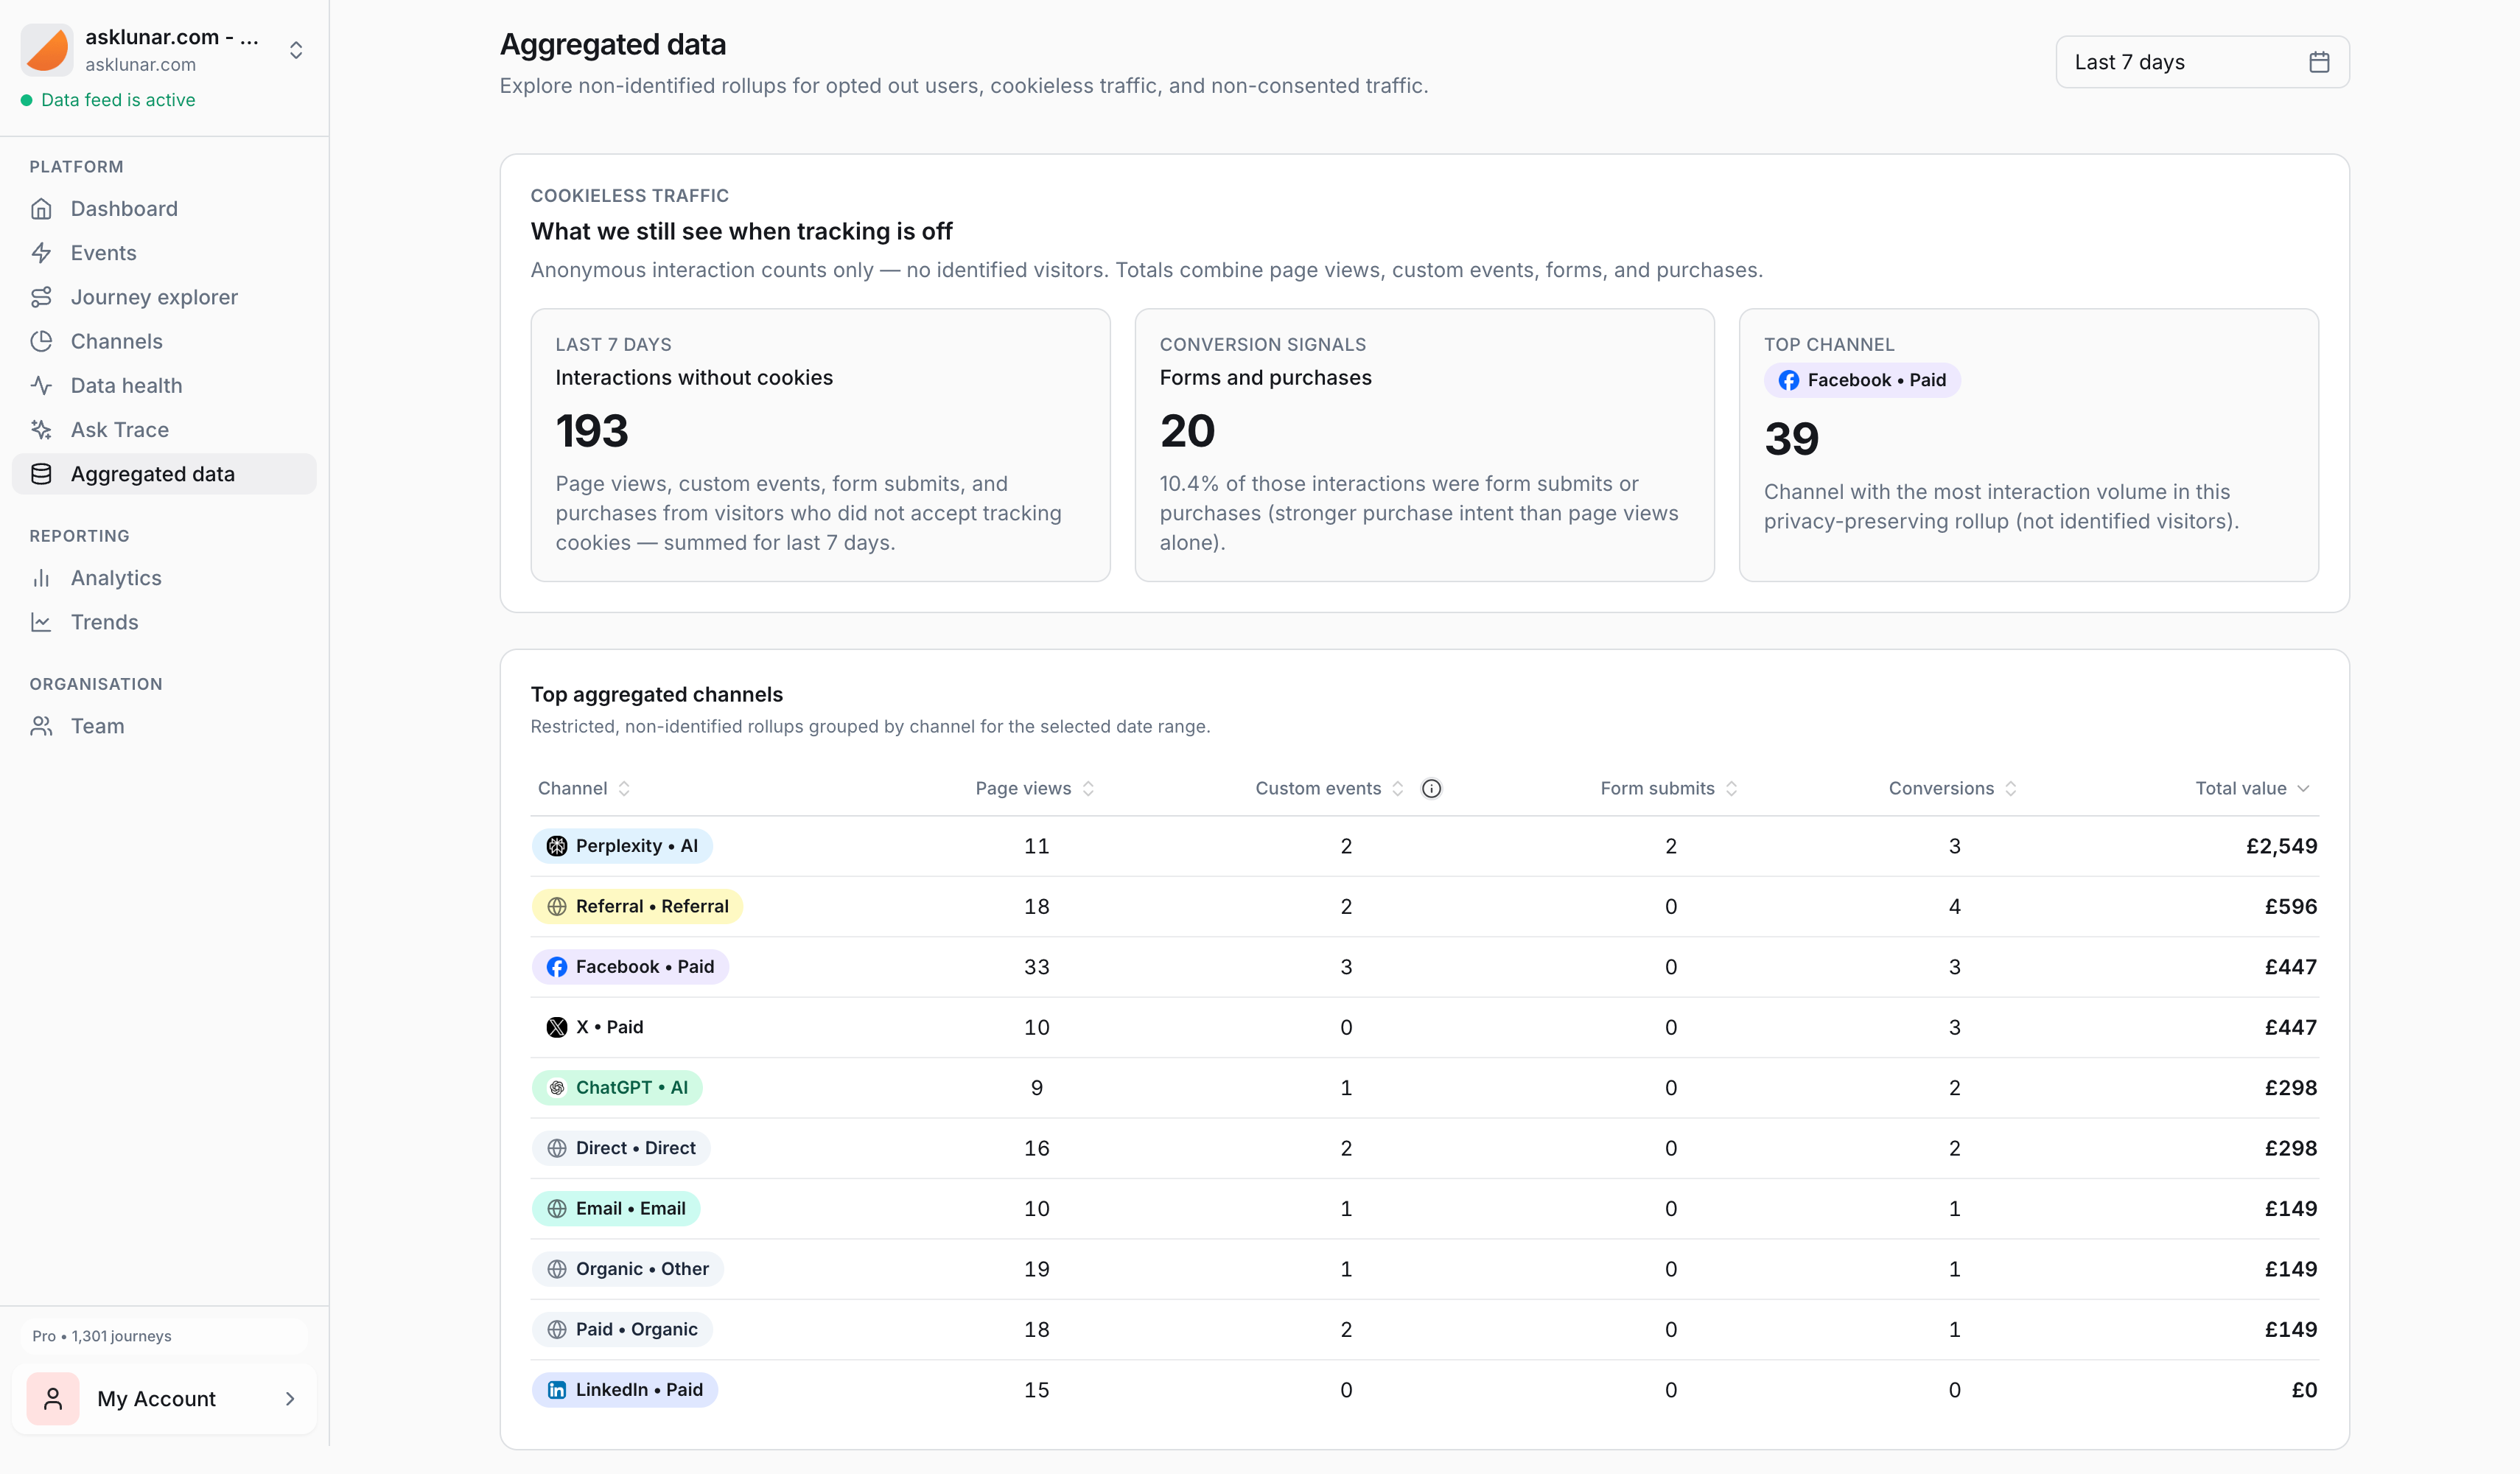
Task: Click the Team people icon
Action: click(42, 725)
